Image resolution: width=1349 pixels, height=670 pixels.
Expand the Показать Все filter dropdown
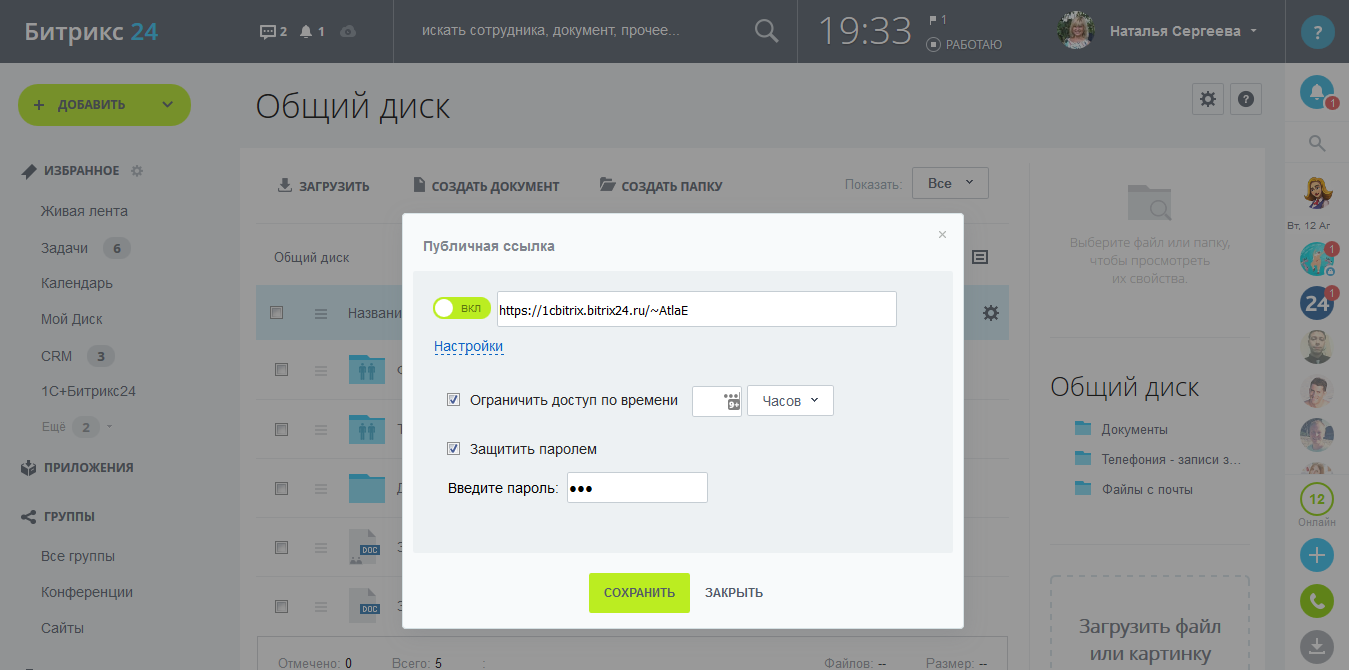[x=950, y=184]
